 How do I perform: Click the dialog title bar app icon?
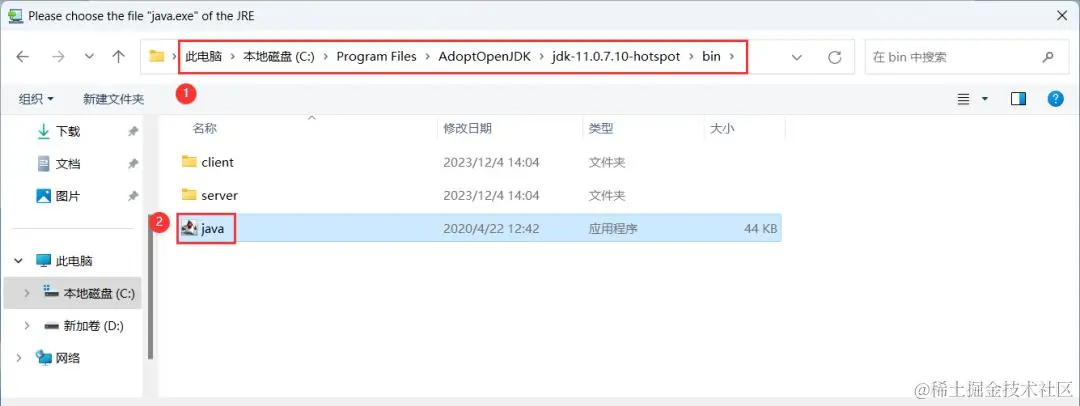coord(14,15)
